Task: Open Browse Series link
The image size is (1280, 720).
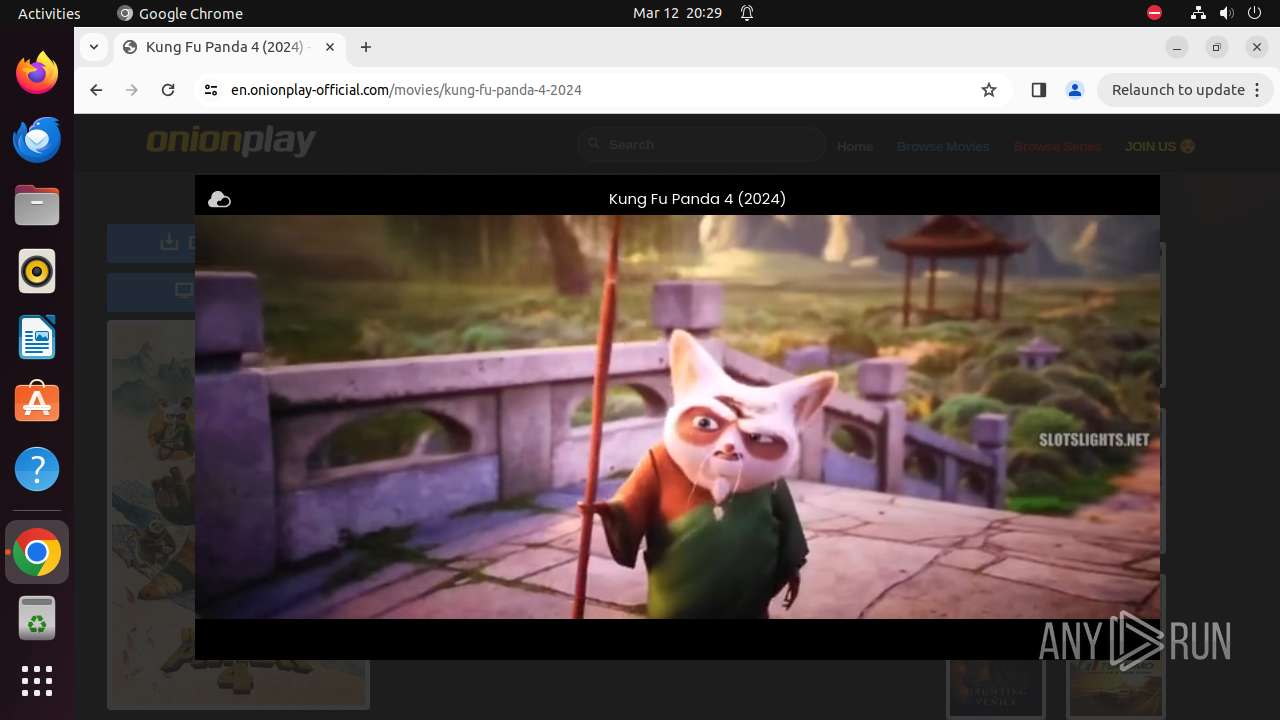Action: point(1057,146)
